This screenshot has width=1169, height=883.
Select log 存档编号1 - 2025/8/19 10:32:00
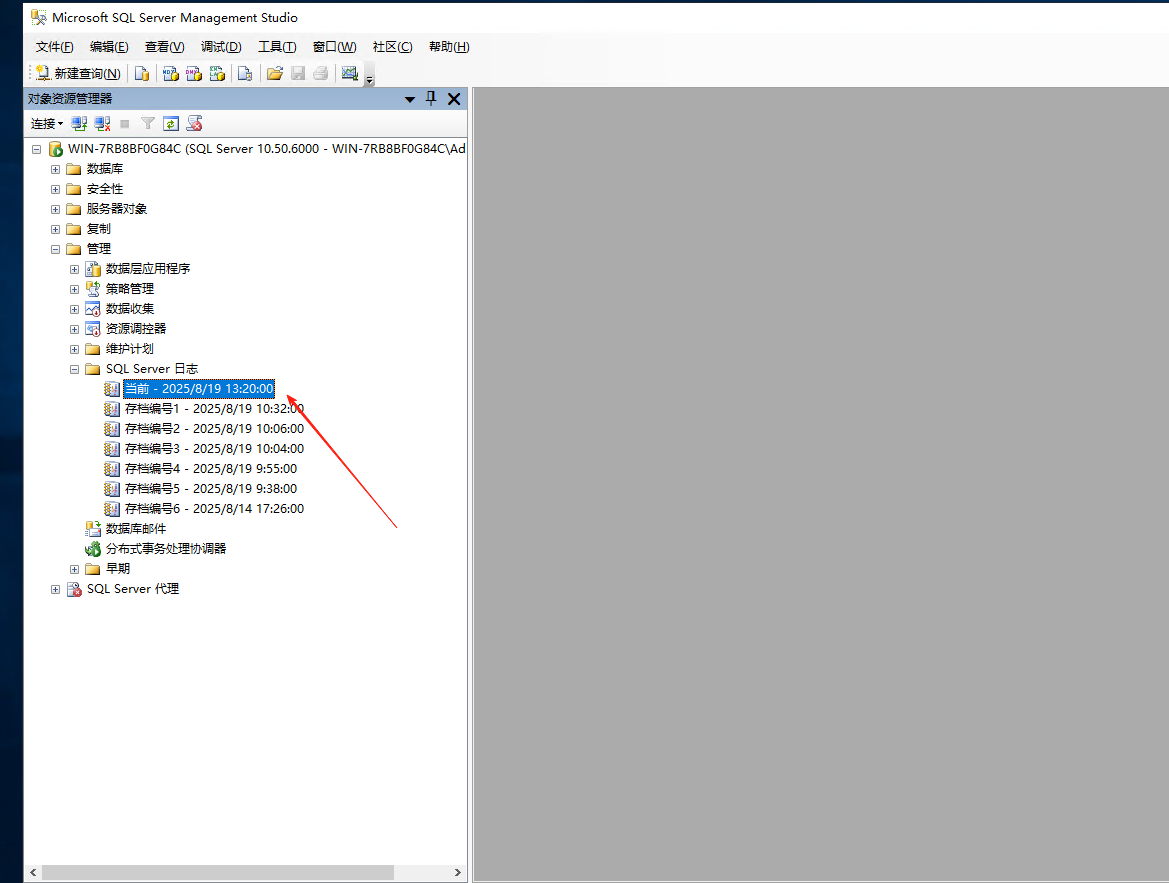[x=214, y=409]
